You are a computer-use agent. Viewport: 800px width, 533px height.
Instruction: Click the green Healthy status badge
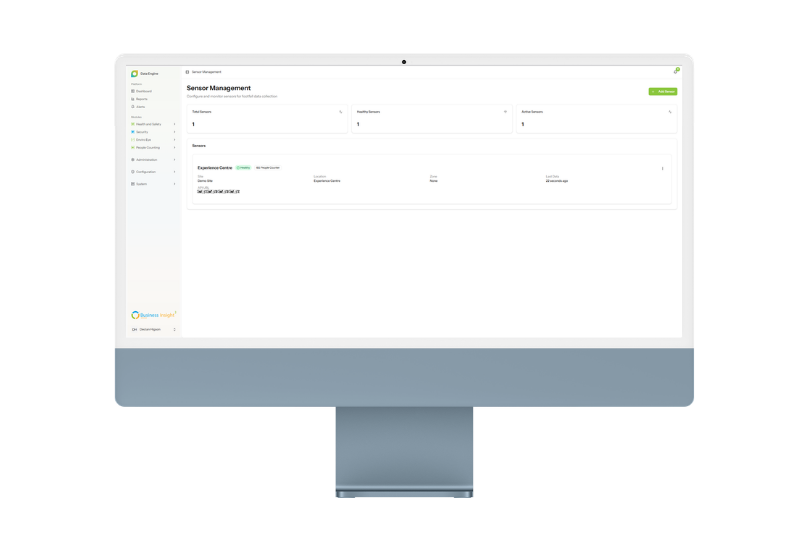tap(243, 168)
